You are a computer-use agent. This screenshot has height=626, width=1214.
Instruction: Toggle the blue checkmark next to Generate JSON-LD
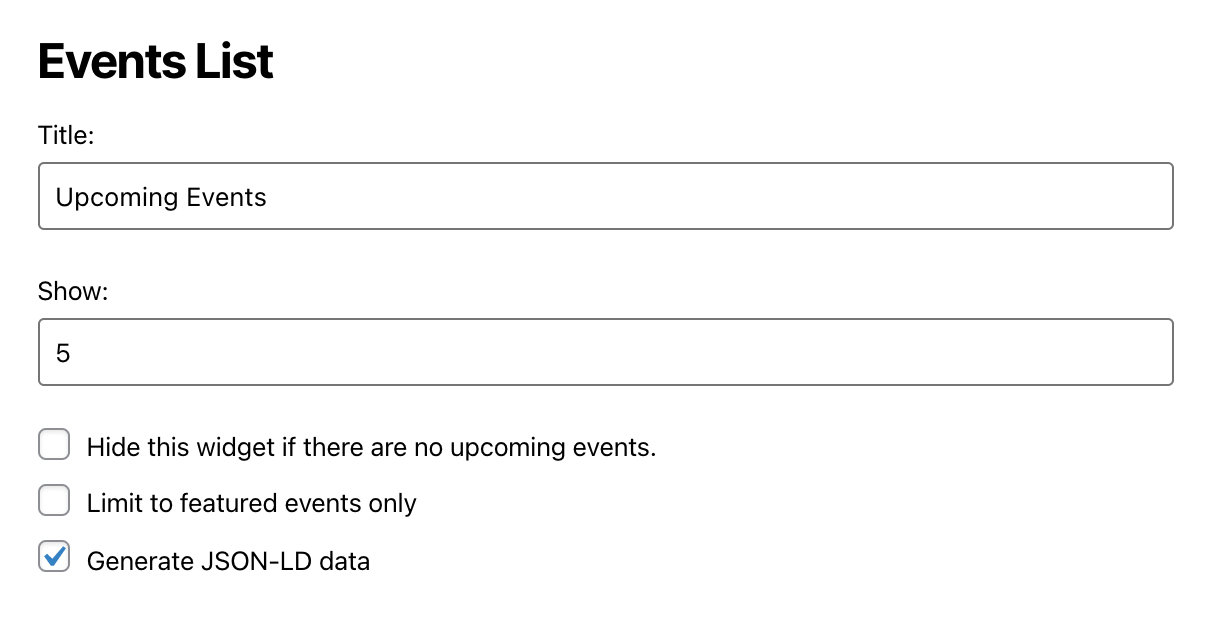click(54, 557)
